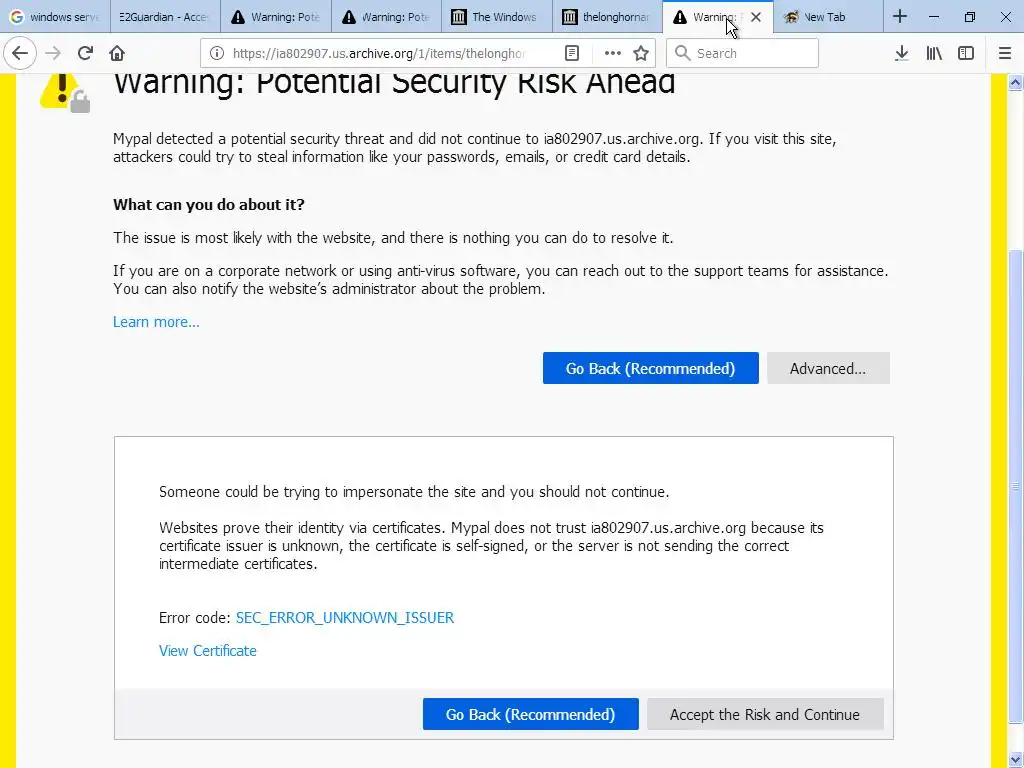Image resolution: width=1024 pixels, height=768 pixels.
Task: Open the hamburger application menu
Action: (1005, 53)
